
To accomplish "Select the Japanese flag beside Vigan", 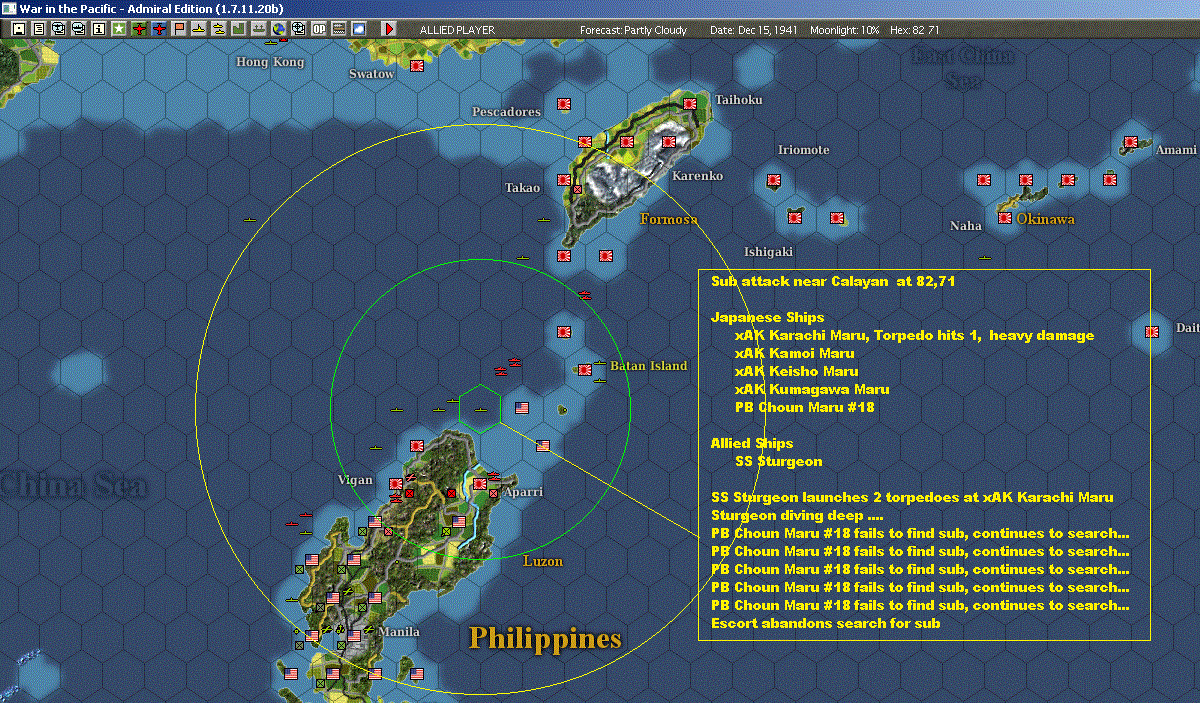I will [x=396, y=483].
